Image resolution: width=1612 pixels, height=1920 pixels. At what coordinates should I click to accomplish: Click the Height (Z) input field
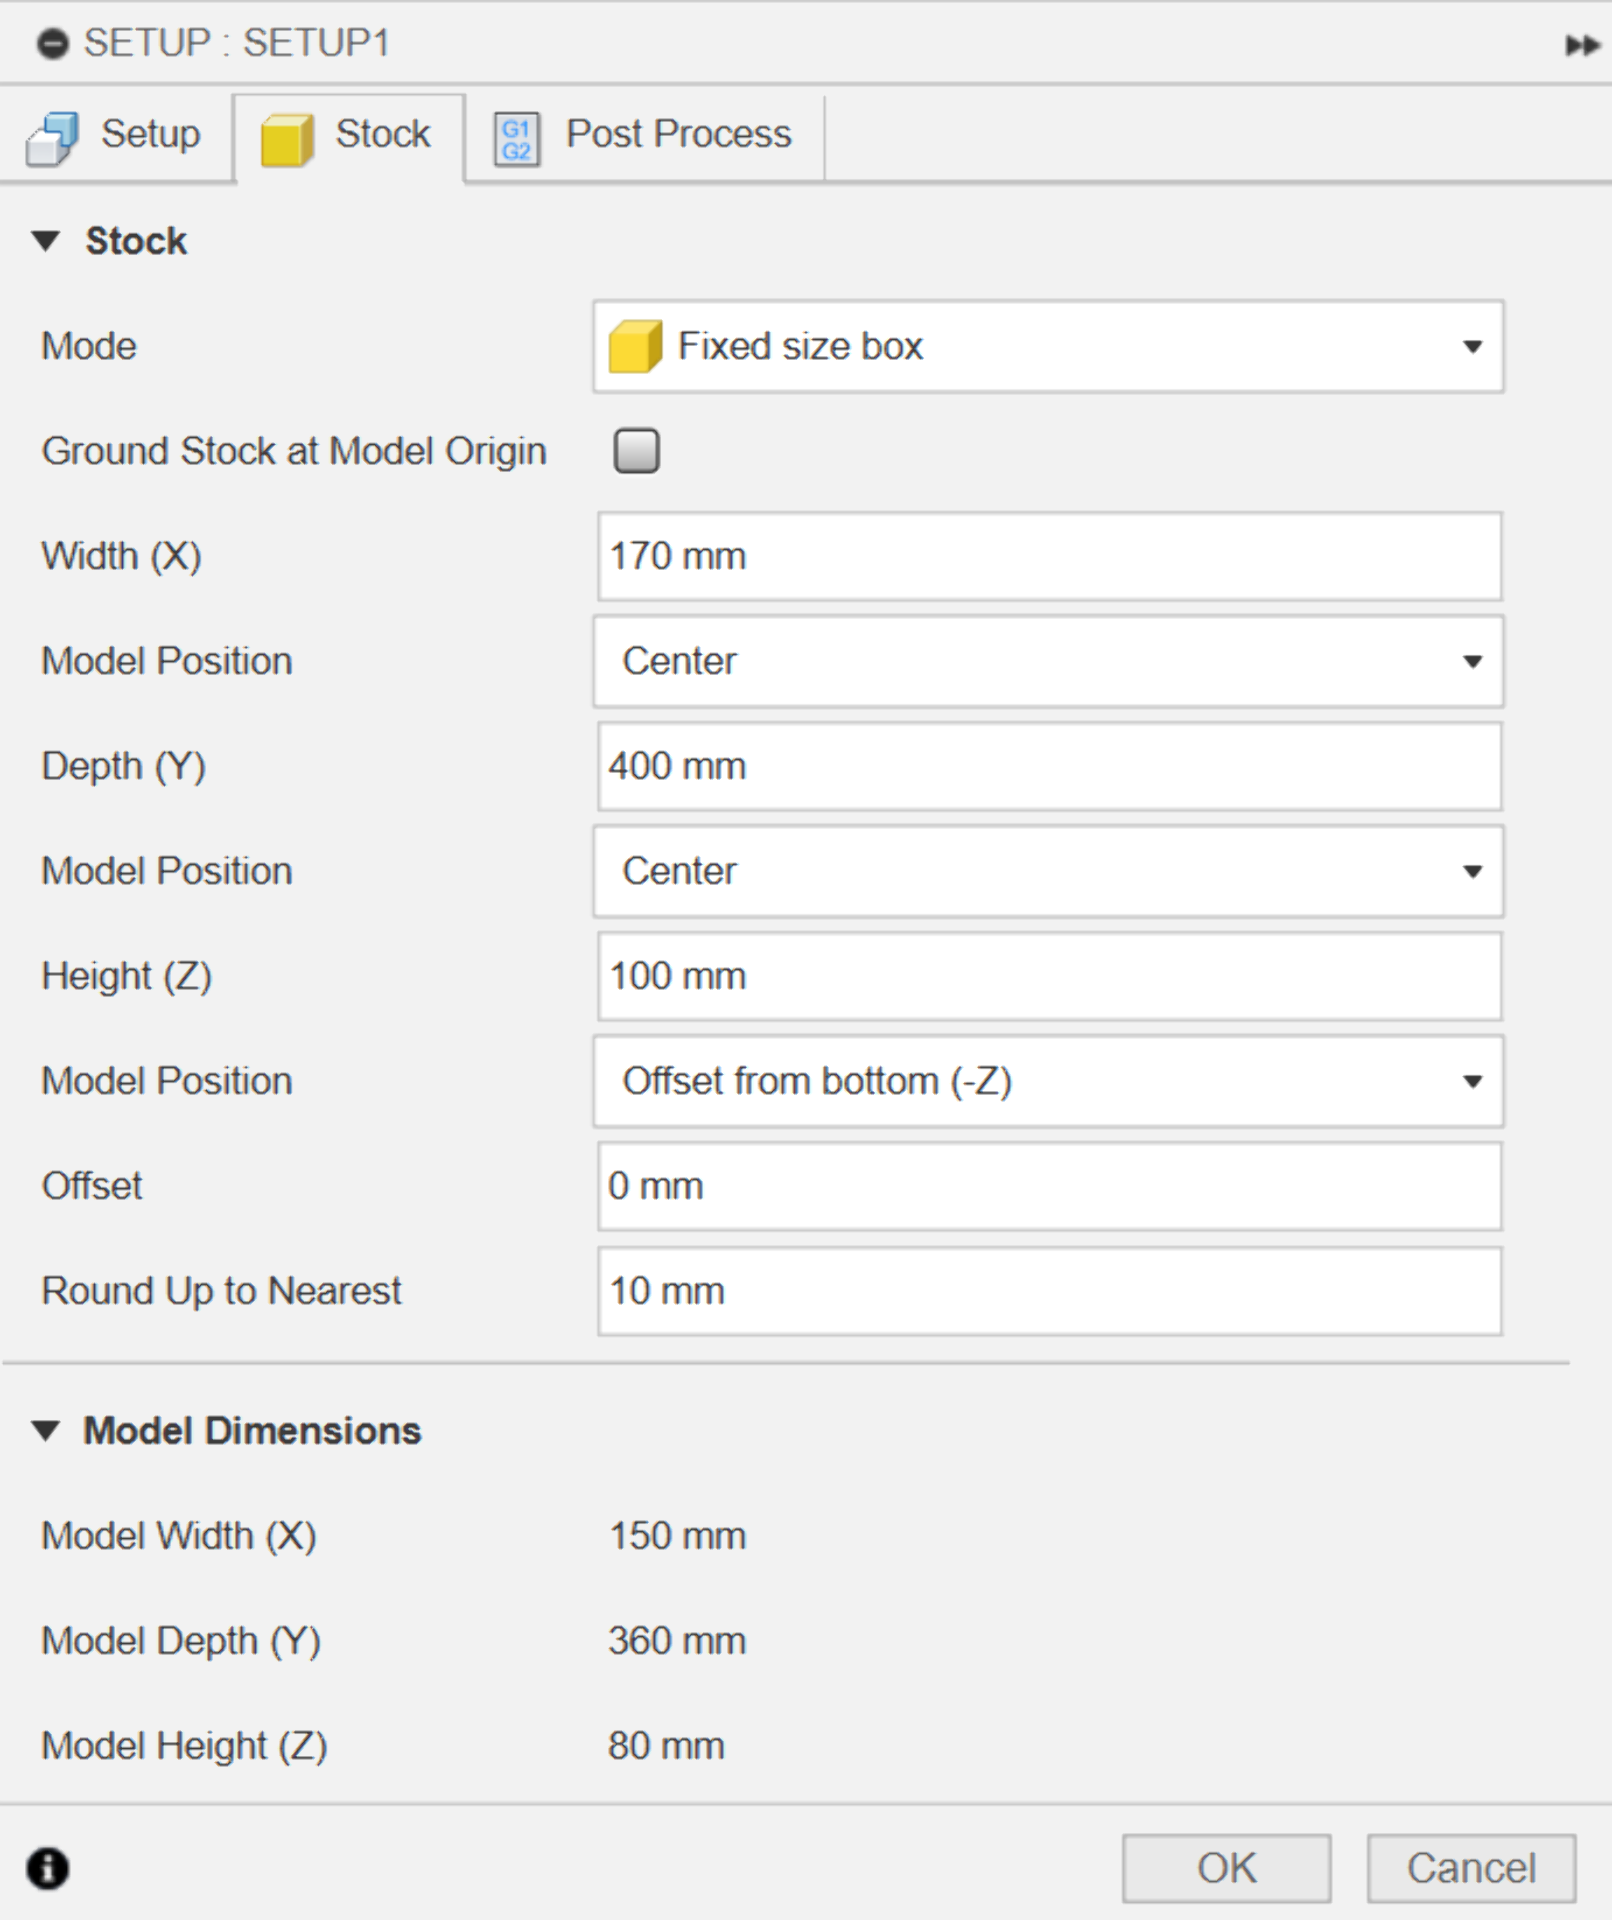(x=1048, y=977)
